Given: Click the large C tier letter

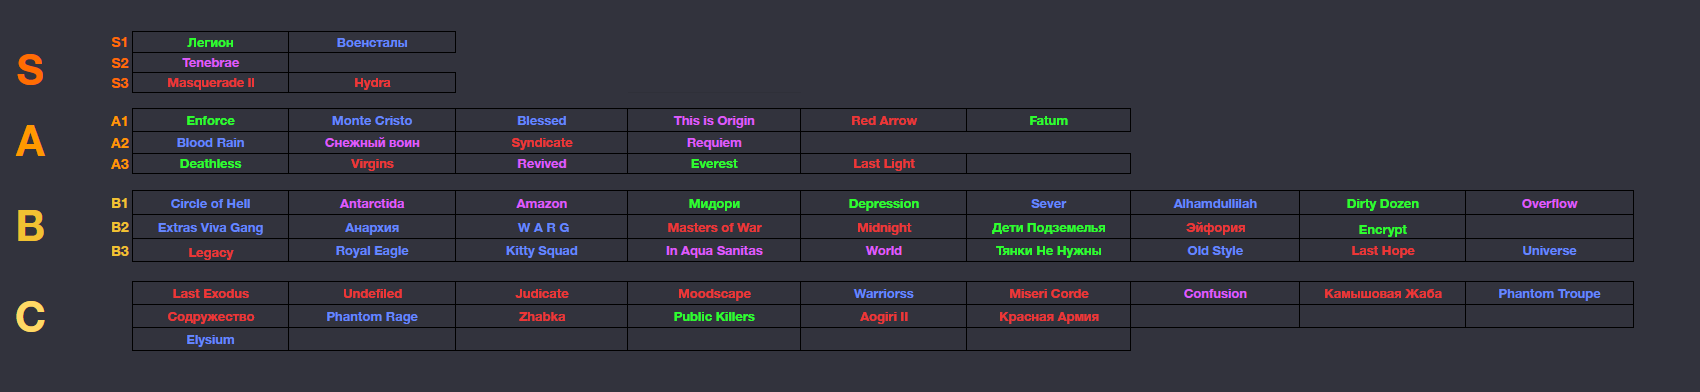Looking at the screenshot, I should (x=30, y=317).
